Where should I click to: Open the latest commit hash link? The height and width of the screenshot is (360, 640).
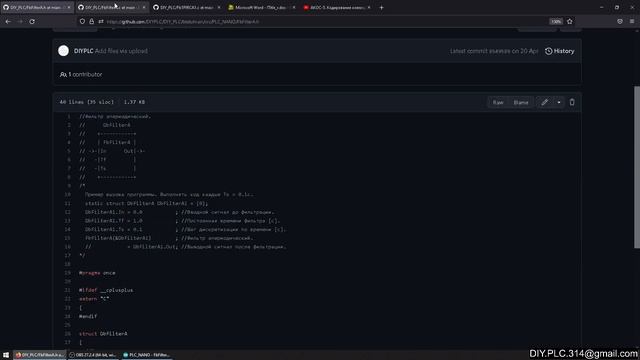(500, 51)
